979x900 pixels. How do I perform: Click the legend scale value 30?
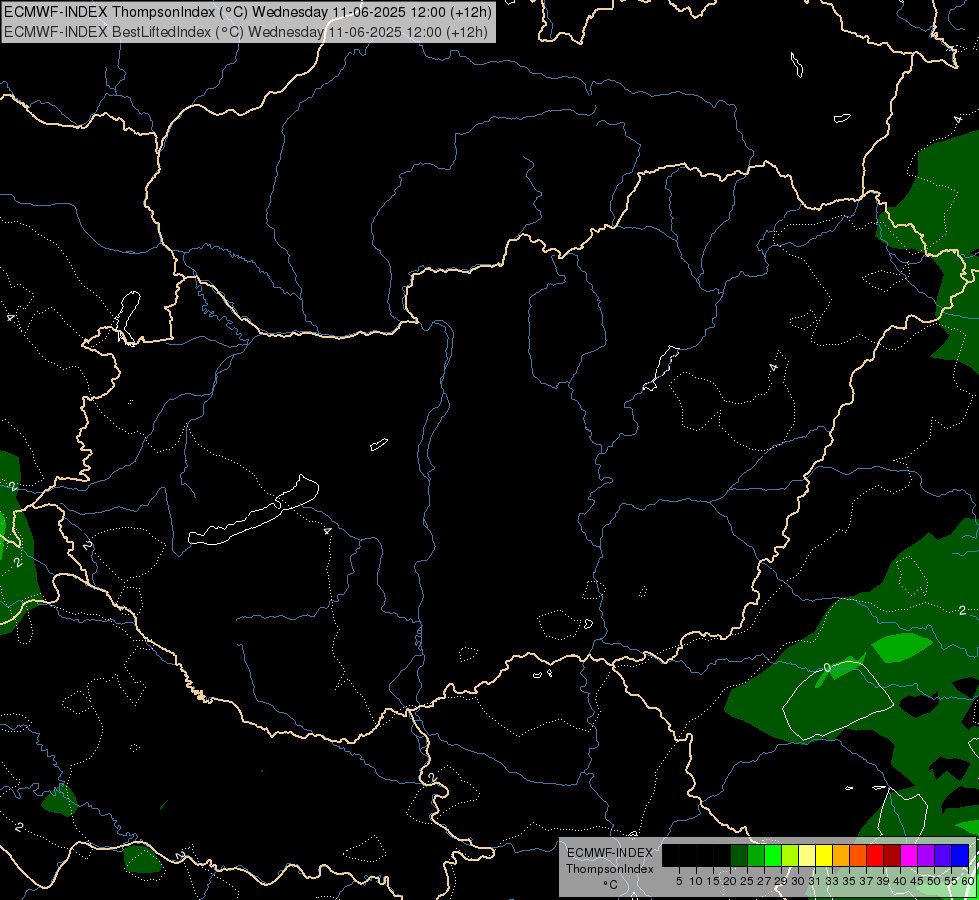(798, 881)
